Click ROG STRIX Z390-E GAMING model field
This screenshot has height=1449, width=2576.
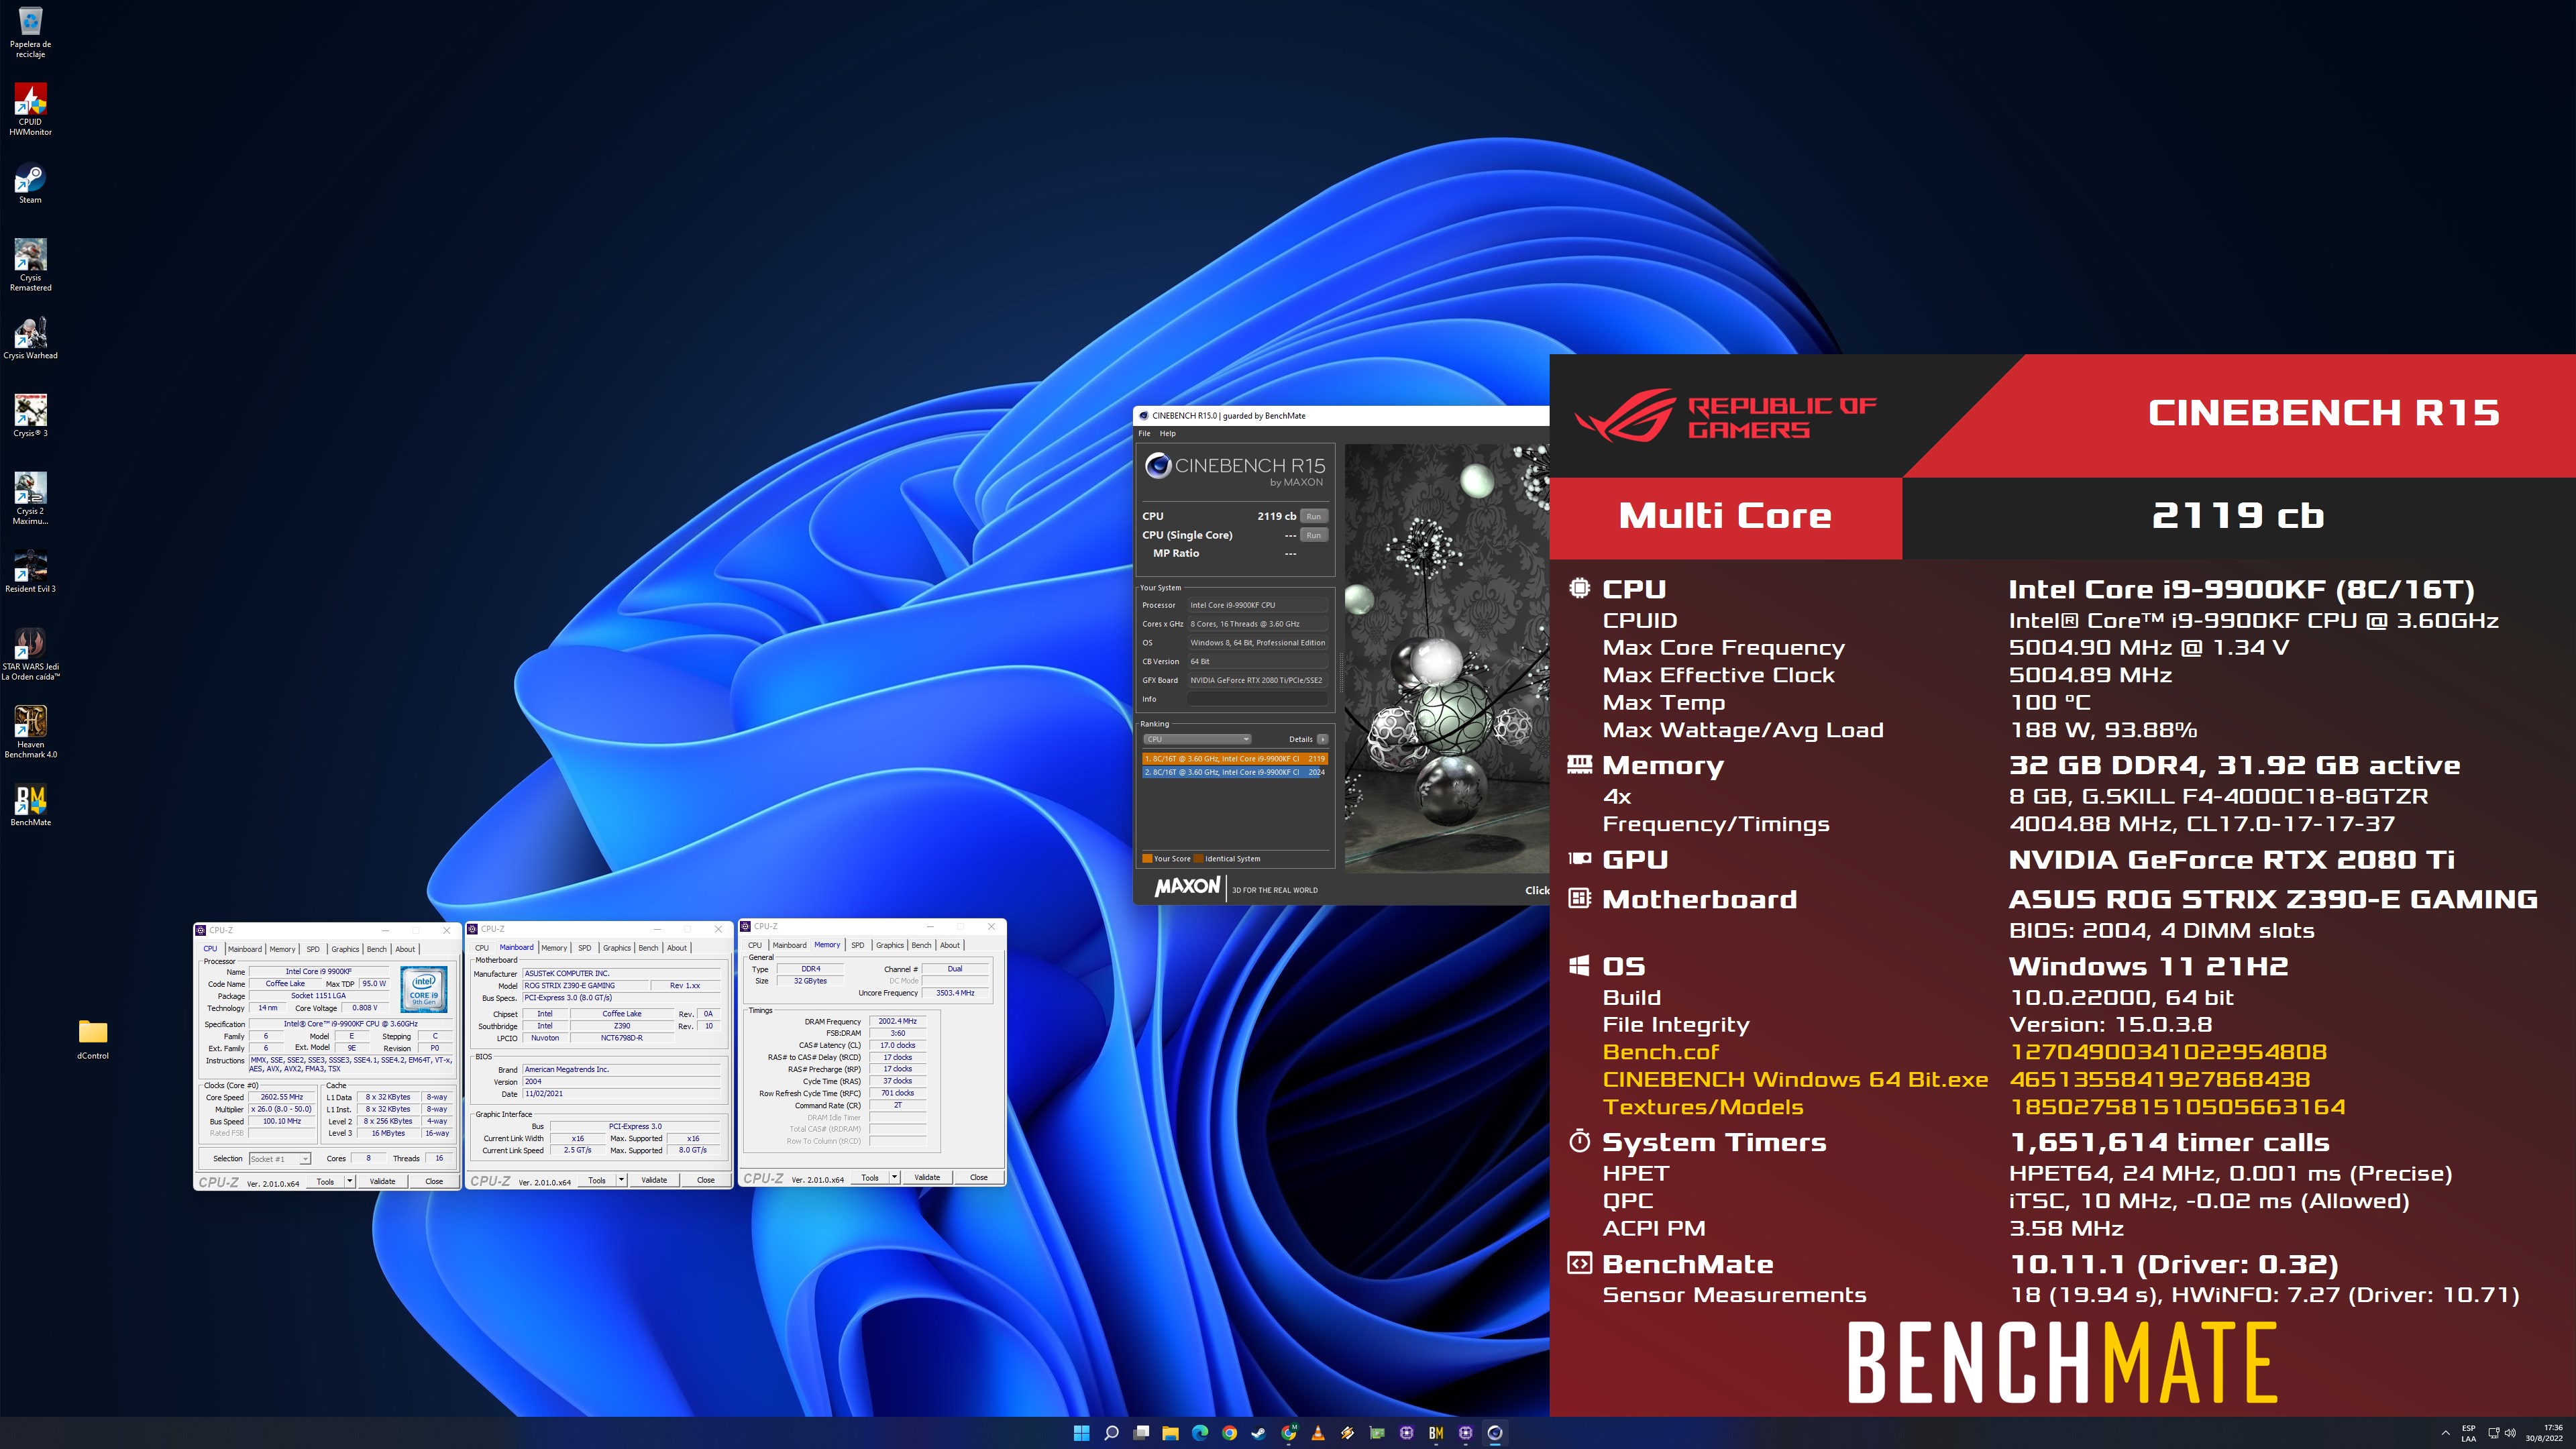tap(585, 985)
